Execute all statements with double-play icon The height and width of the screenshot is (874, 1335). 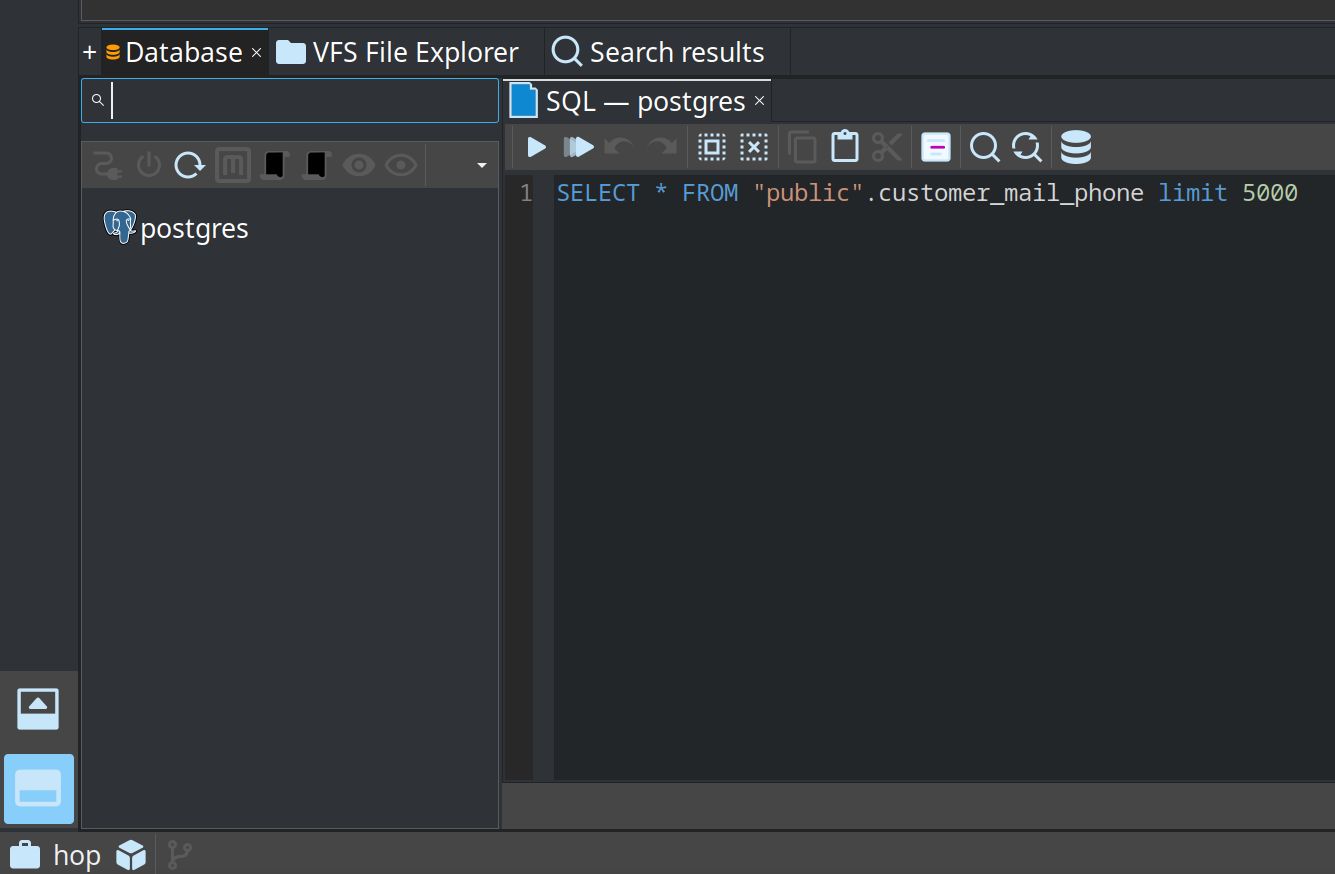578,148
